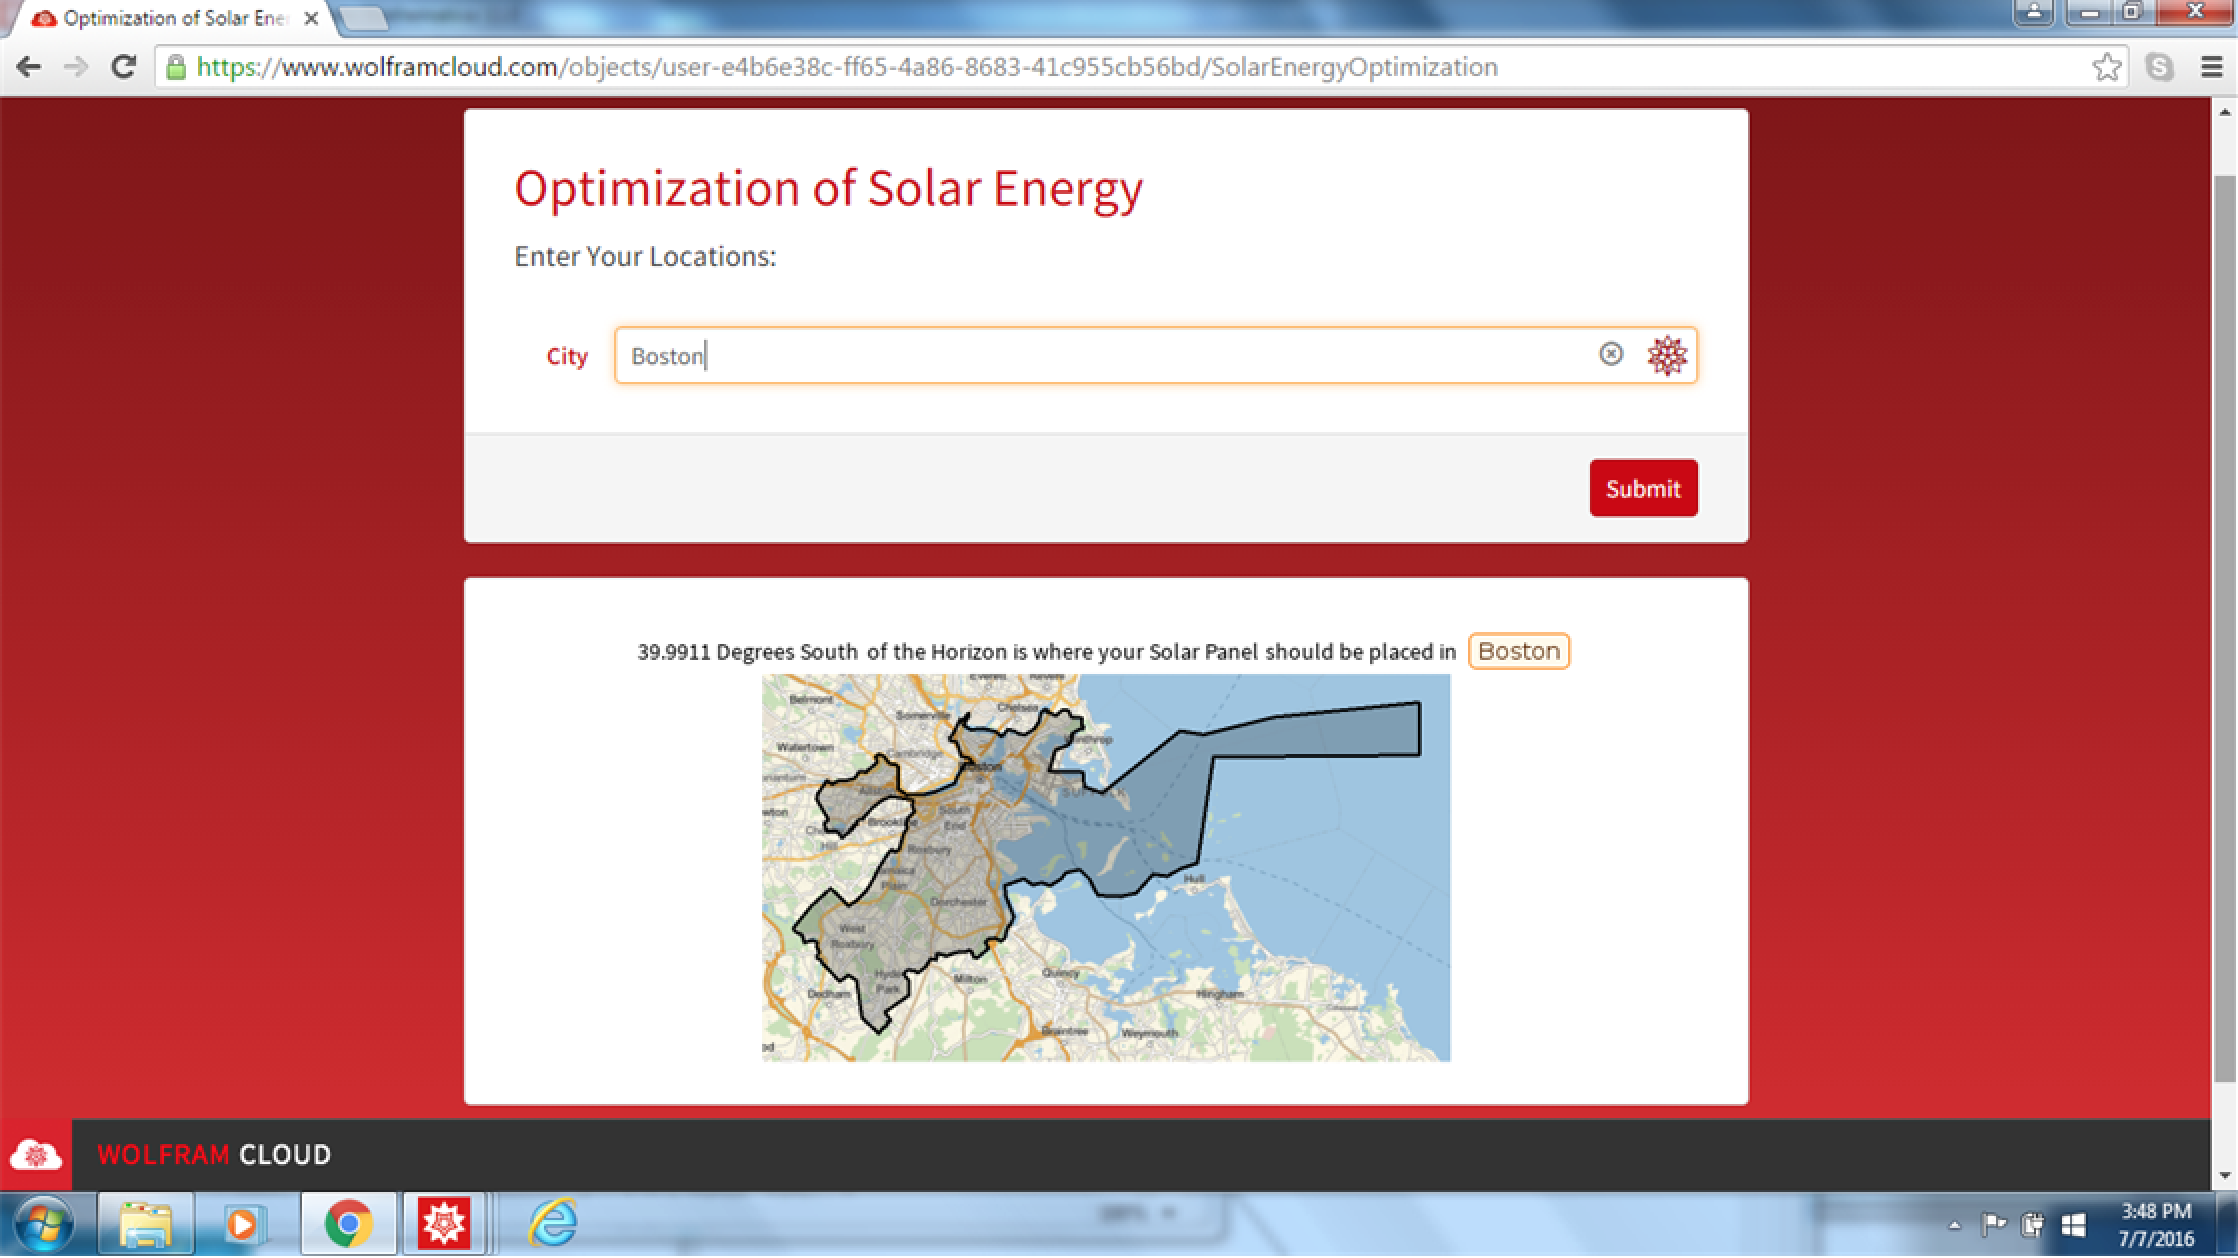2238x1258 pixels.
Task: Go back using the browser back arrow
Action: (x=29, y=67)
